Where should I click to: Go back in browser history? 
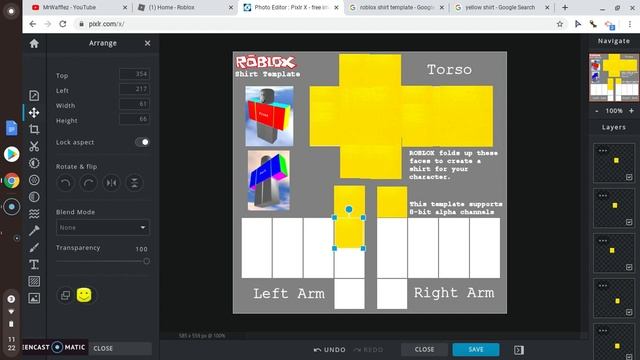pos(33,24)
